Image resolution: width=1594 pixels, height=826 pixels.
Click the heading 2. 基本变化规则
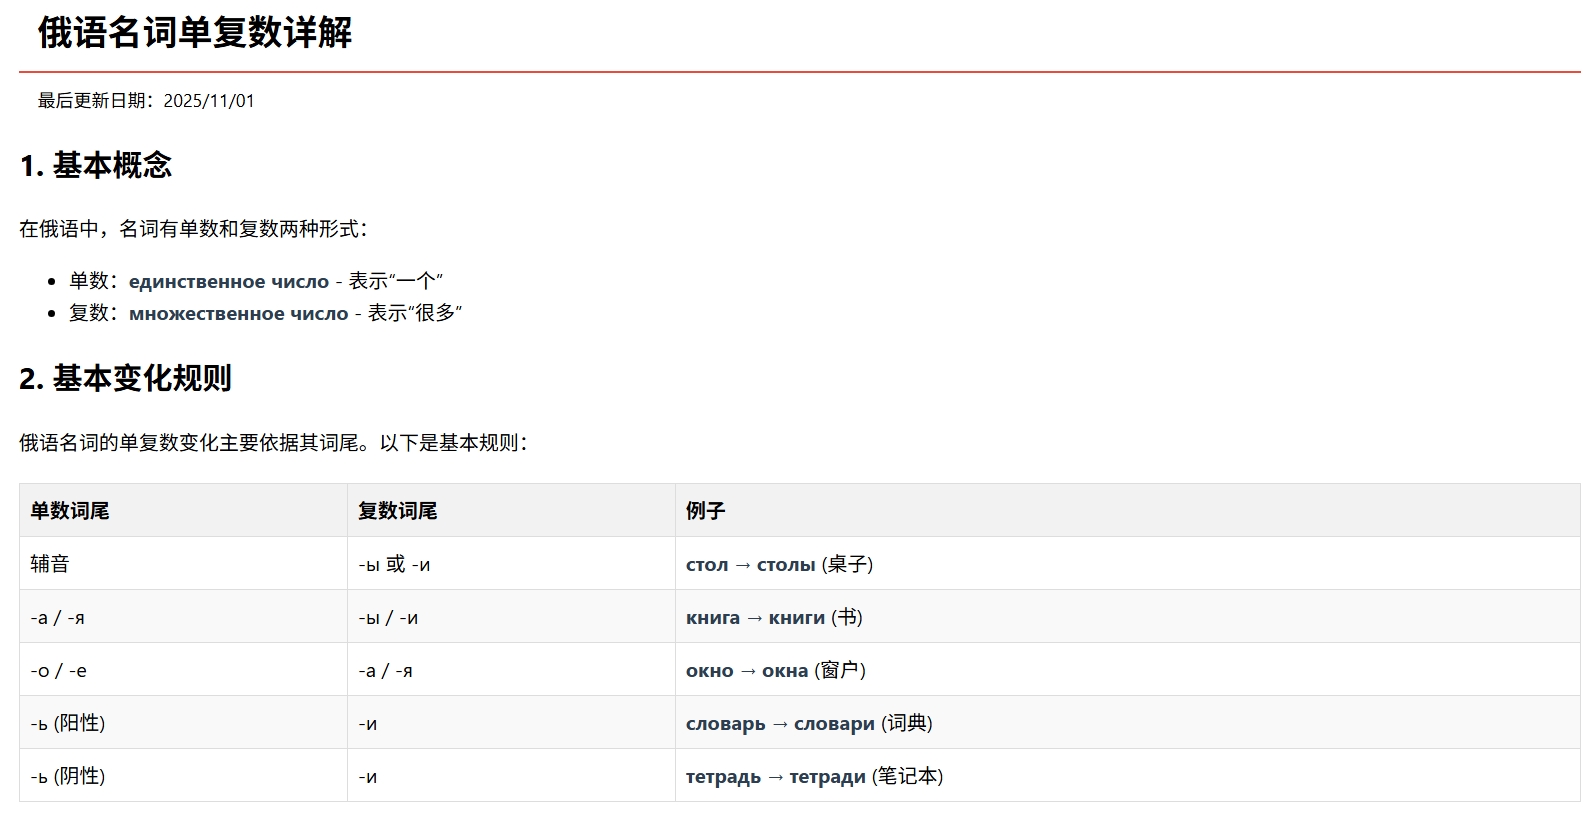pyautogui.click(x=126, y=378)
